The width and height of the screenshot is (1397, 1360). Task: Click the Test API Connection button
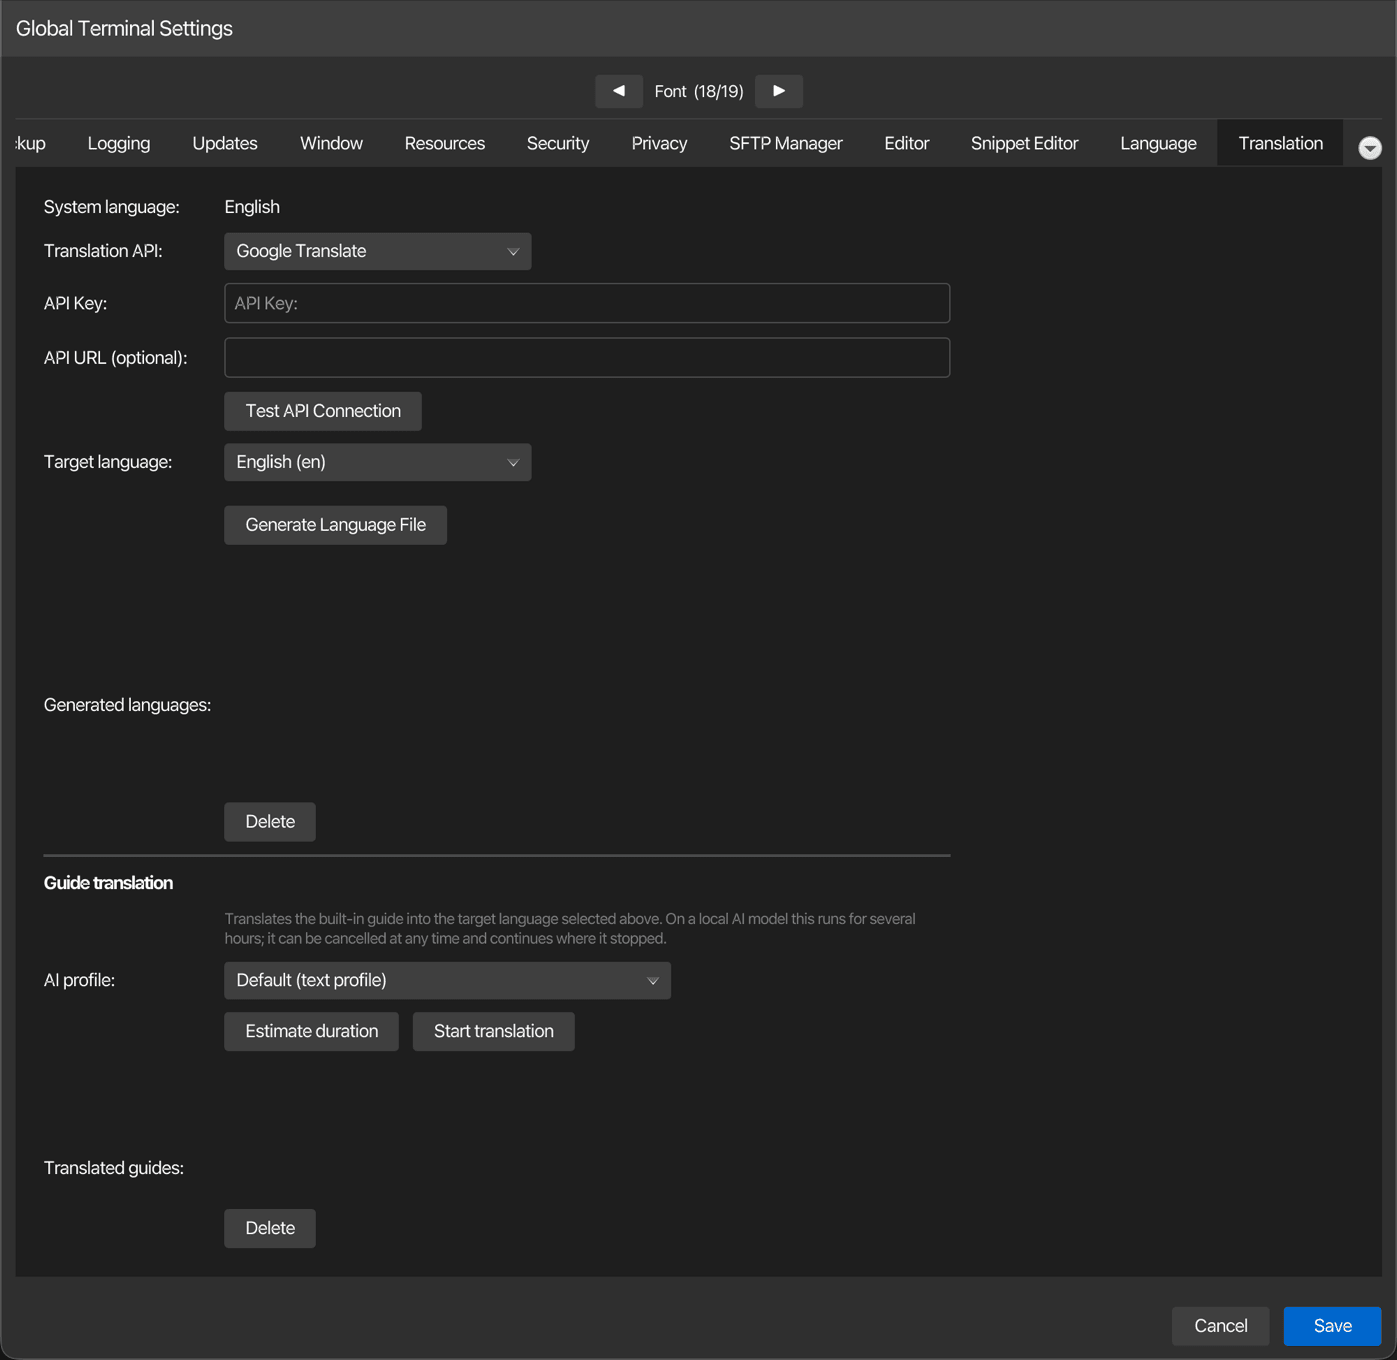click(323, 411)
